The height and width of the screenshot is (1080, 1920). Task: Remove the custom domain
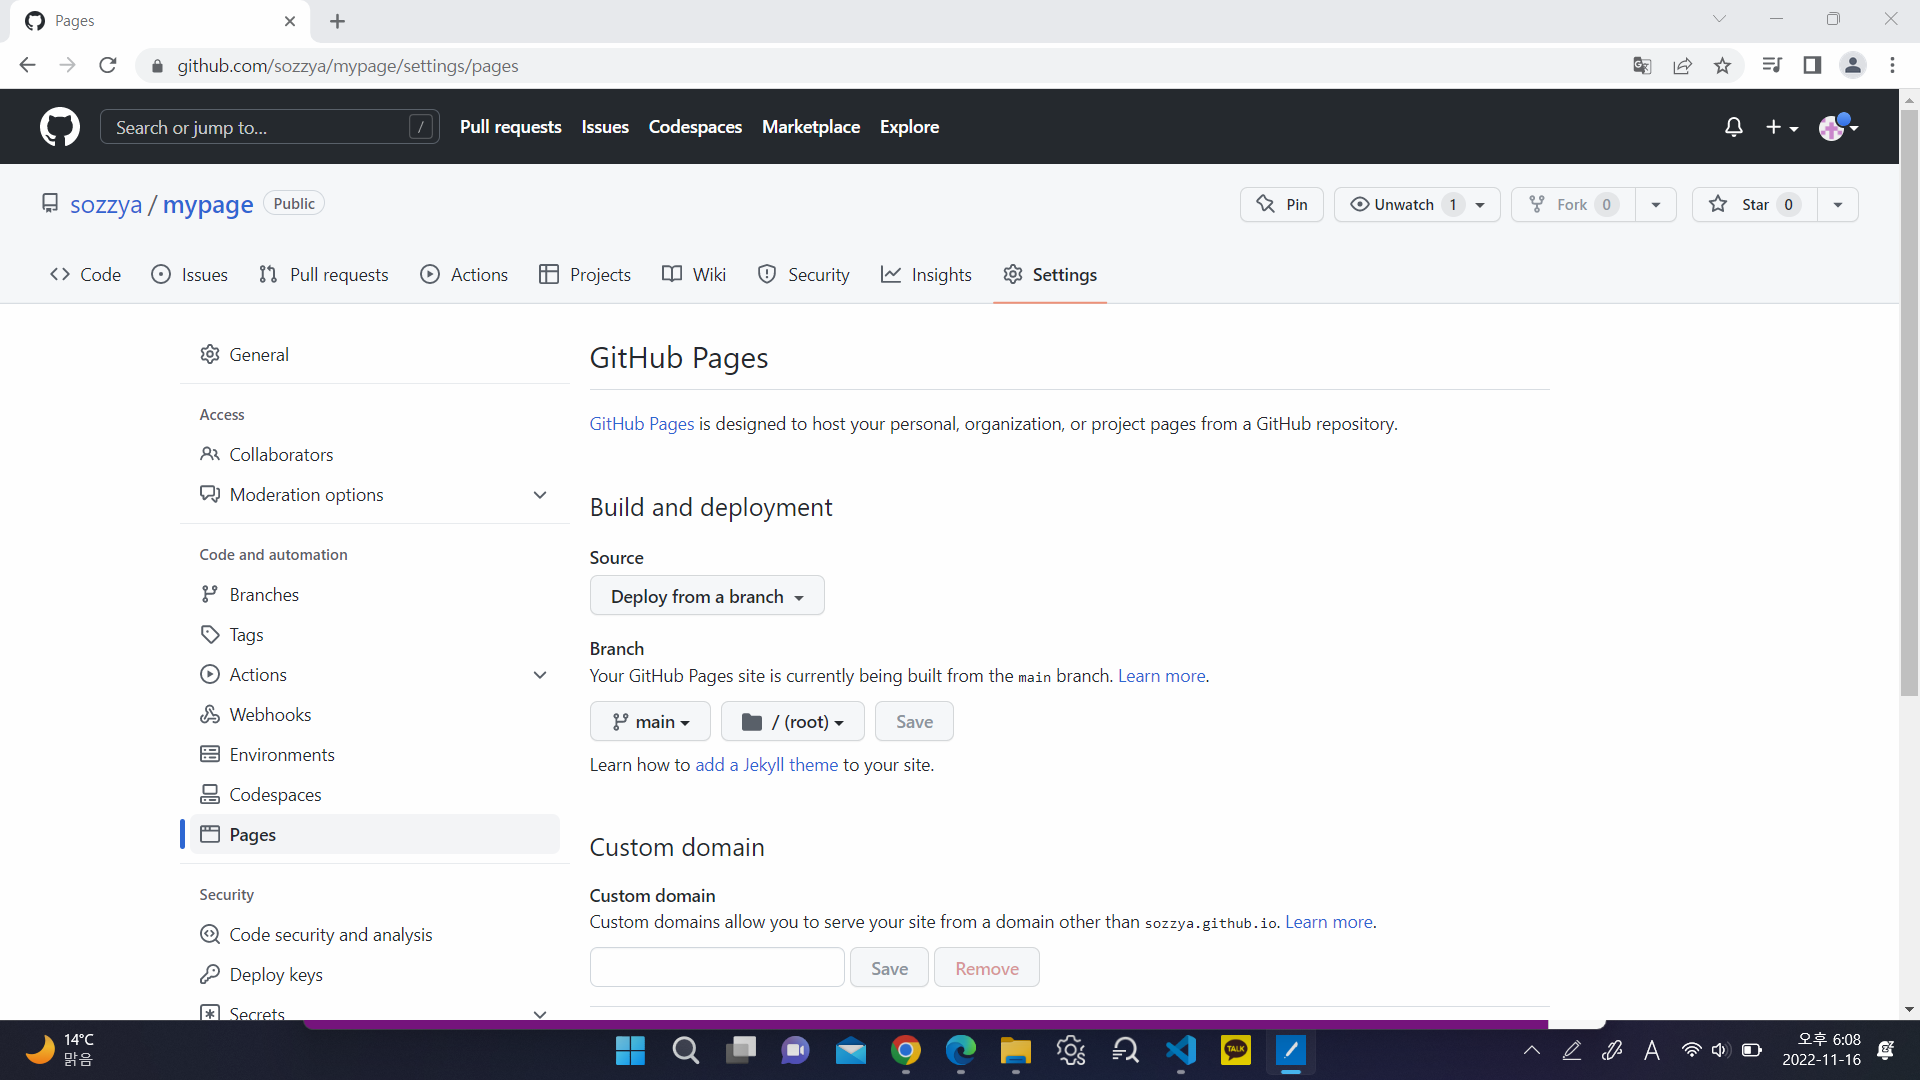987,968
